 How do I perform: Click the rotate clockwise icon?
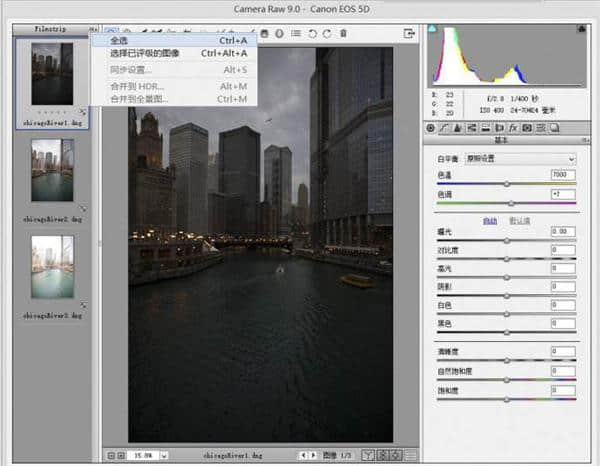(x=327, y=33)
